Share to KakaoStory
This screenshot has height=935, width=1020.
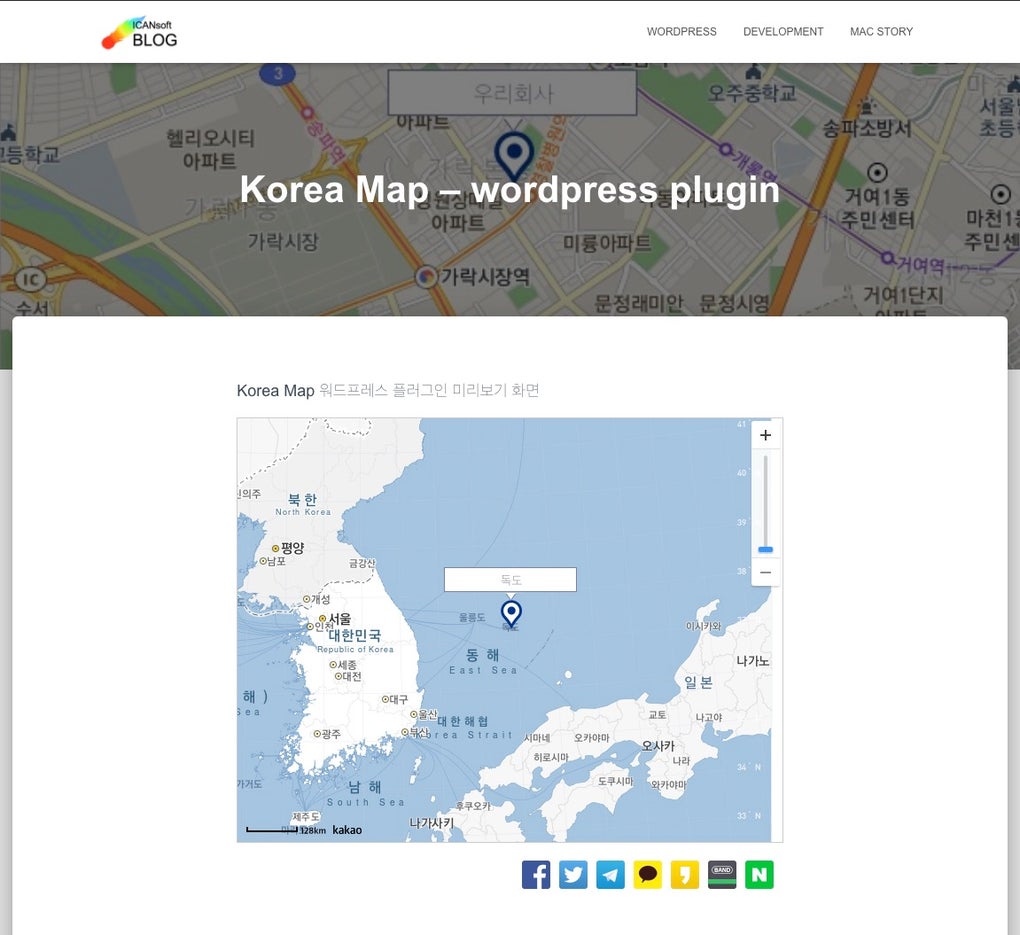click(684, 874)
